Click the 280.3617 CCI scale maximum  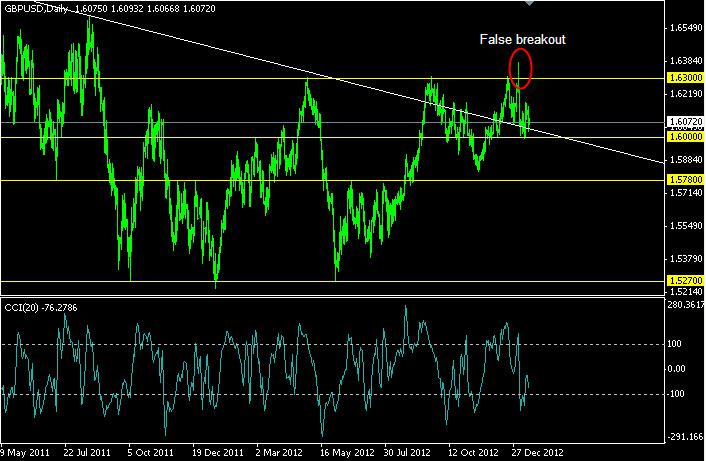686,305
